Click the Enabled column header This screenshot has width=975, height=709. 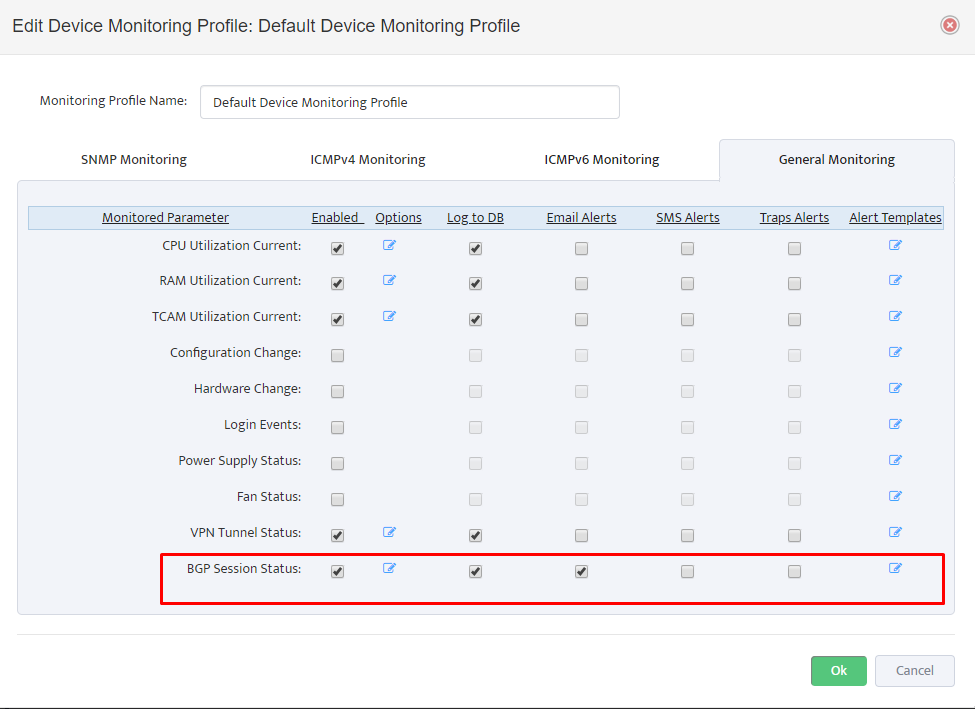tap(337, 218)
